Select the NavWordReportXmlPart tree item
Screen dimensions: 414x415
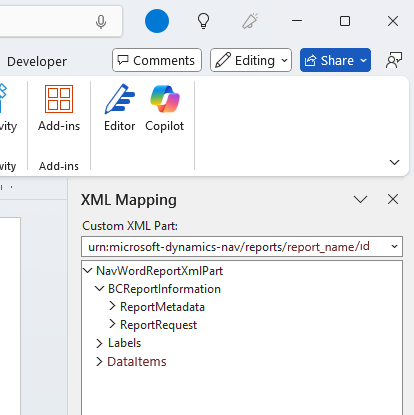pyautogui.click(x=160, y=271)
